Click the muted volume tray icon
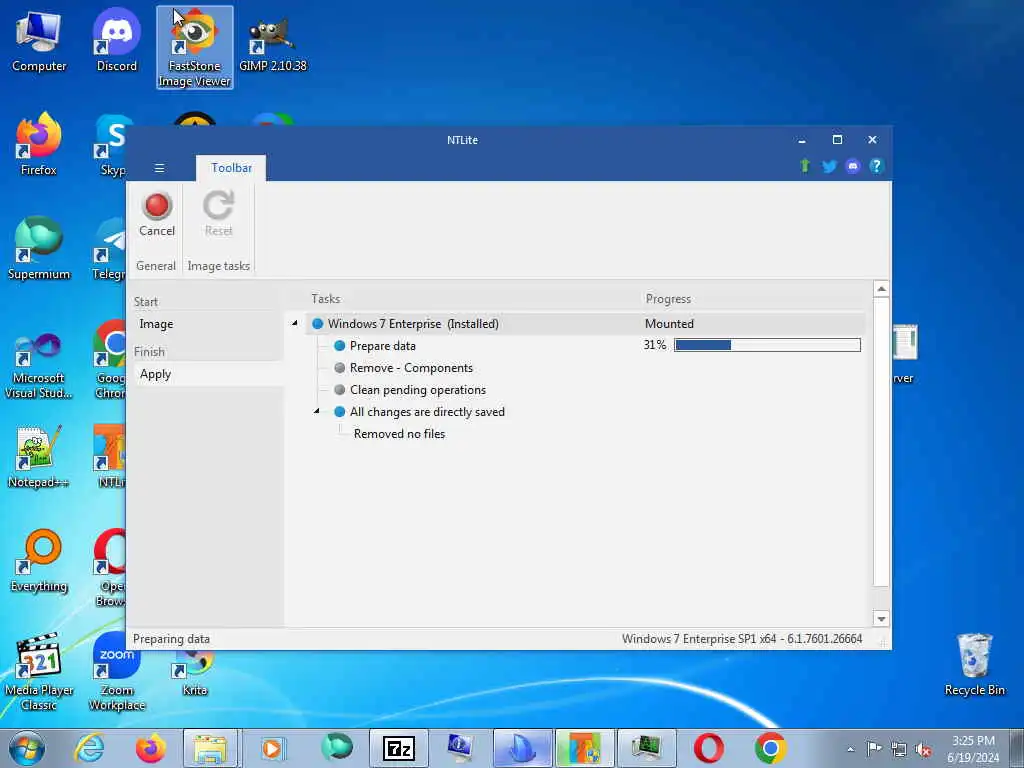The image size is (1024, 768). 923,749
